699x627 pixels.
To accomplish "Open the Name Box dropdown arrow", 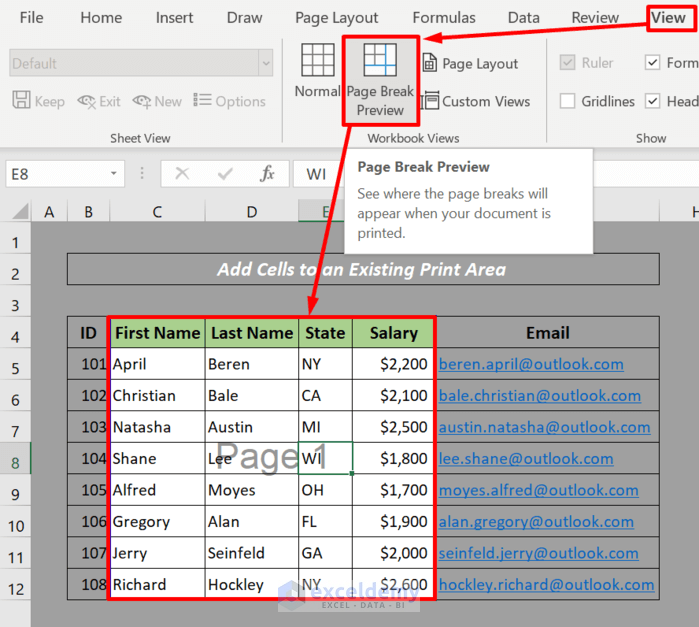I will click(x=114, y=173).
